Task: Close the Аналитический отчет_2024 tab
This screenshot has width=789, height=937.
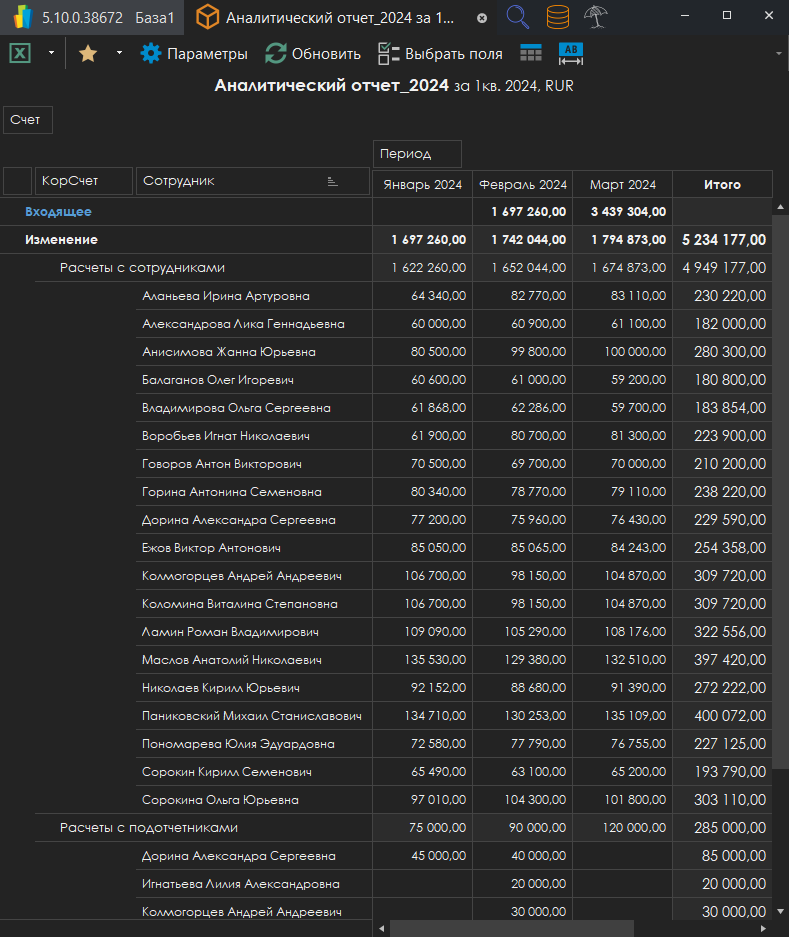Action: (x=482, y=18)
